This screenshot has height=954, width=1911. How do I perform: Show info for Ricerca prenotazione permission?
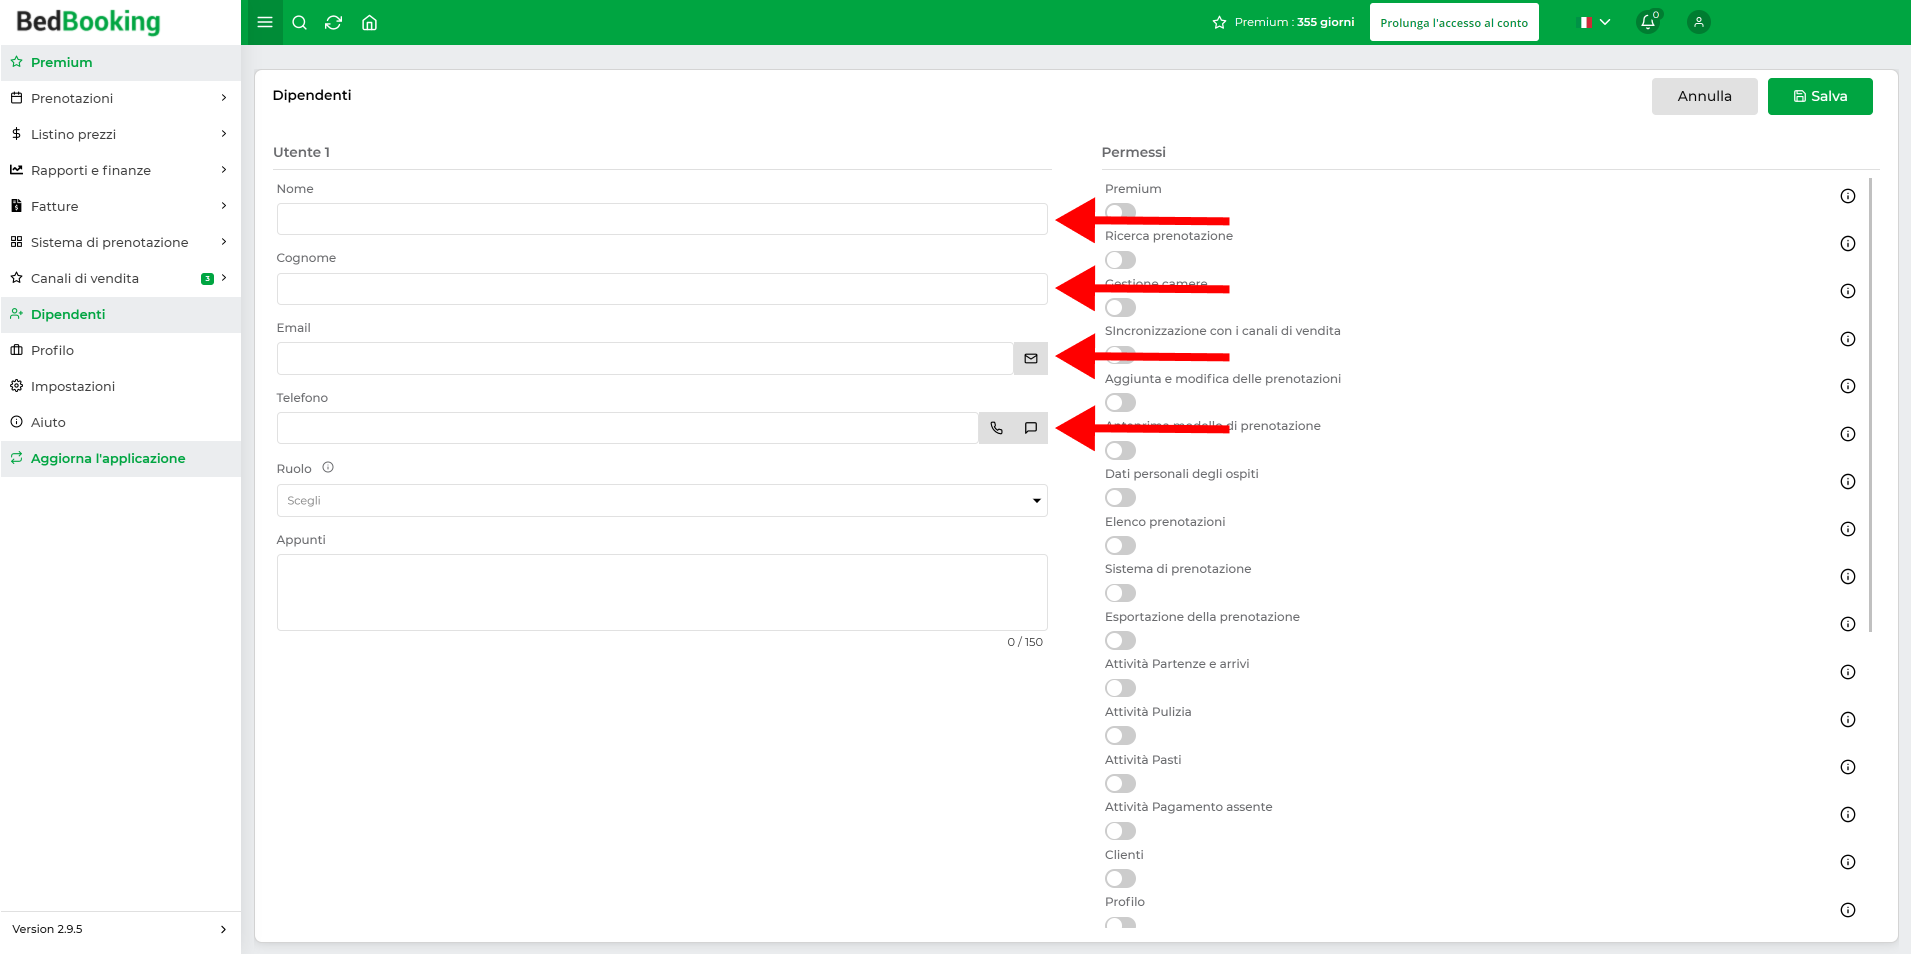(1848, 244)
